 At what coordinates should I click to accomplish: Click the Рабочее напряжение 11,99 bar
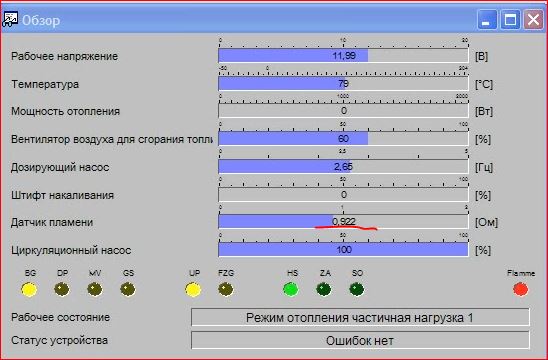[x=343, y=56]
